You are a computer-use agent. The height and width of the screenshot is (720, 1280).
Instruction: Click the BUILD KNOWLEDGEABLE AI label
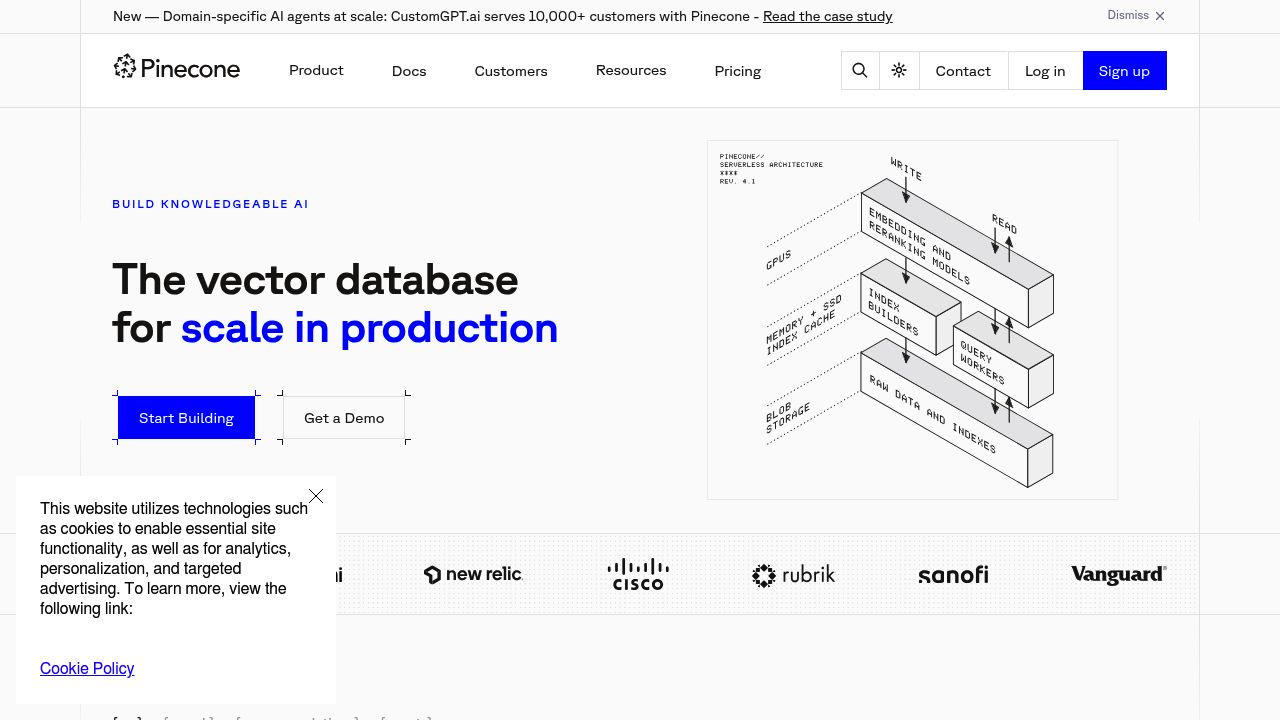210,204
